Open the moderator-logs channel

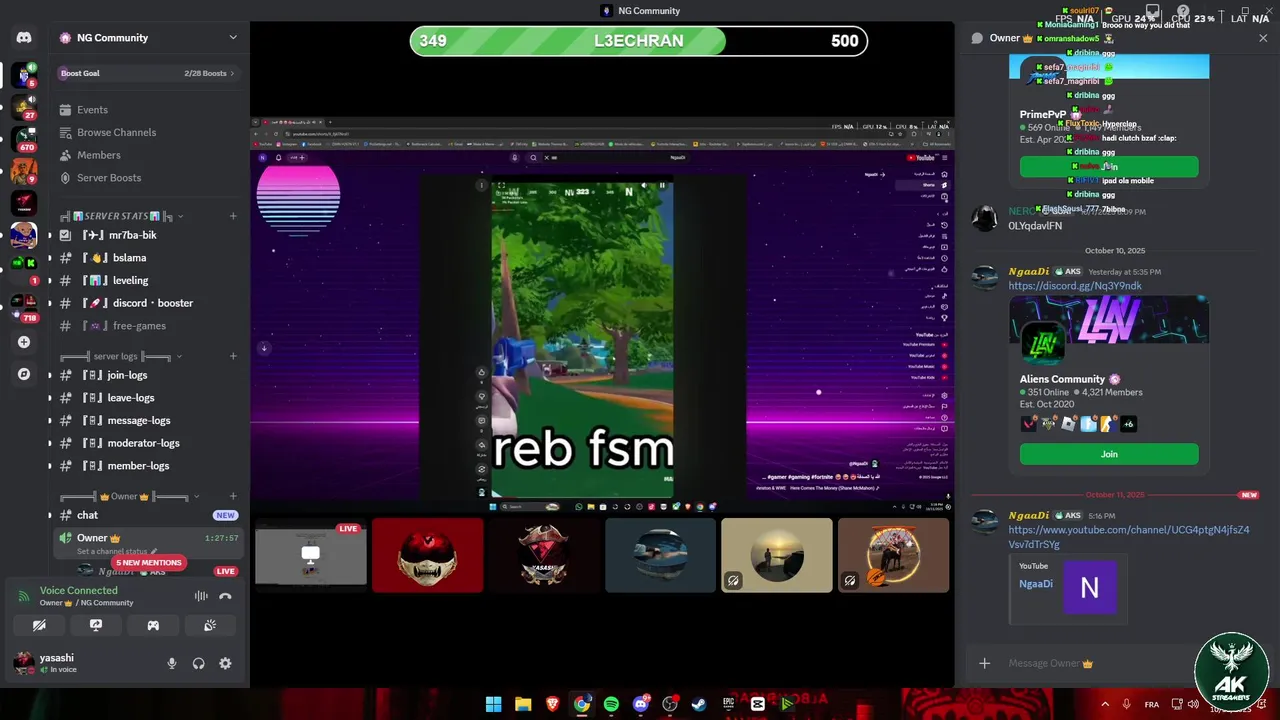click(x=148, y=443)
